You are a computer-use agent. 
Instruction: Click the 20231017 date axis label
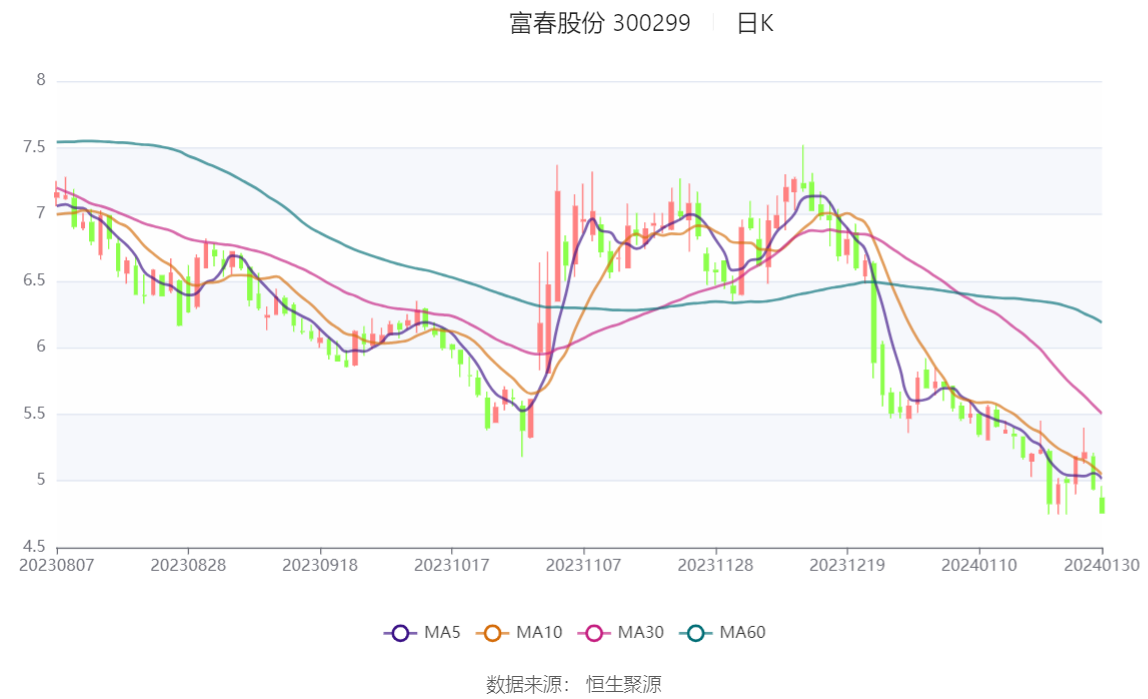452,566
